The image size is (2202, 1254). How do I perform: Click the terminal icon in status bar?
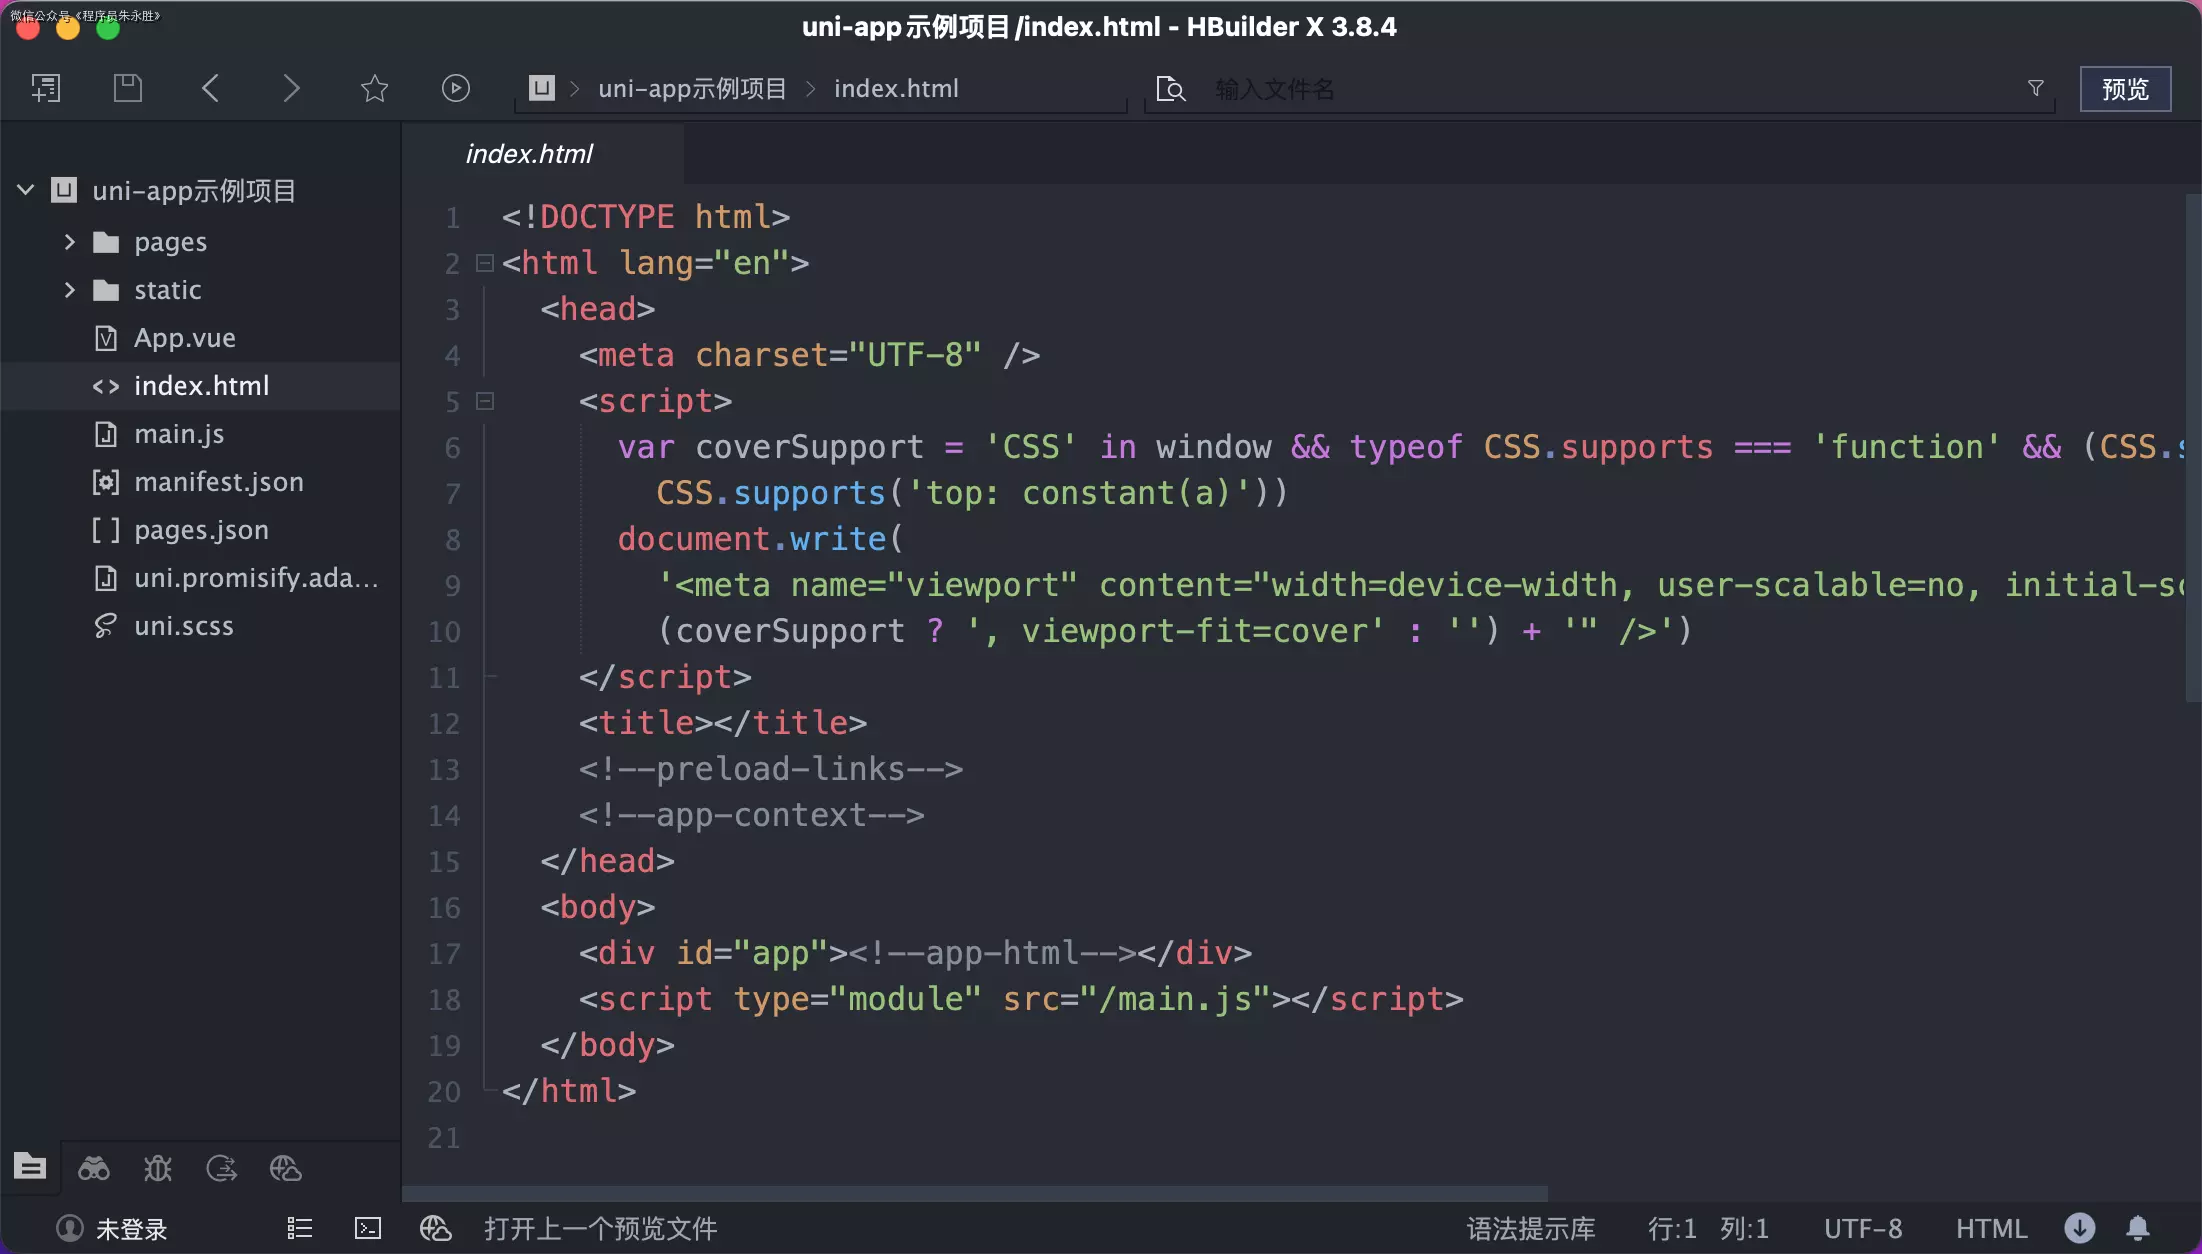(368, 1228)
